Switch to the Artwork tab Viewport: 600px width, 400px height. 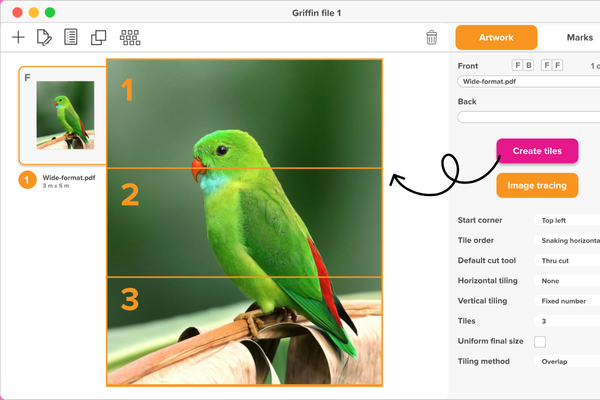click(x=496, y=38)
